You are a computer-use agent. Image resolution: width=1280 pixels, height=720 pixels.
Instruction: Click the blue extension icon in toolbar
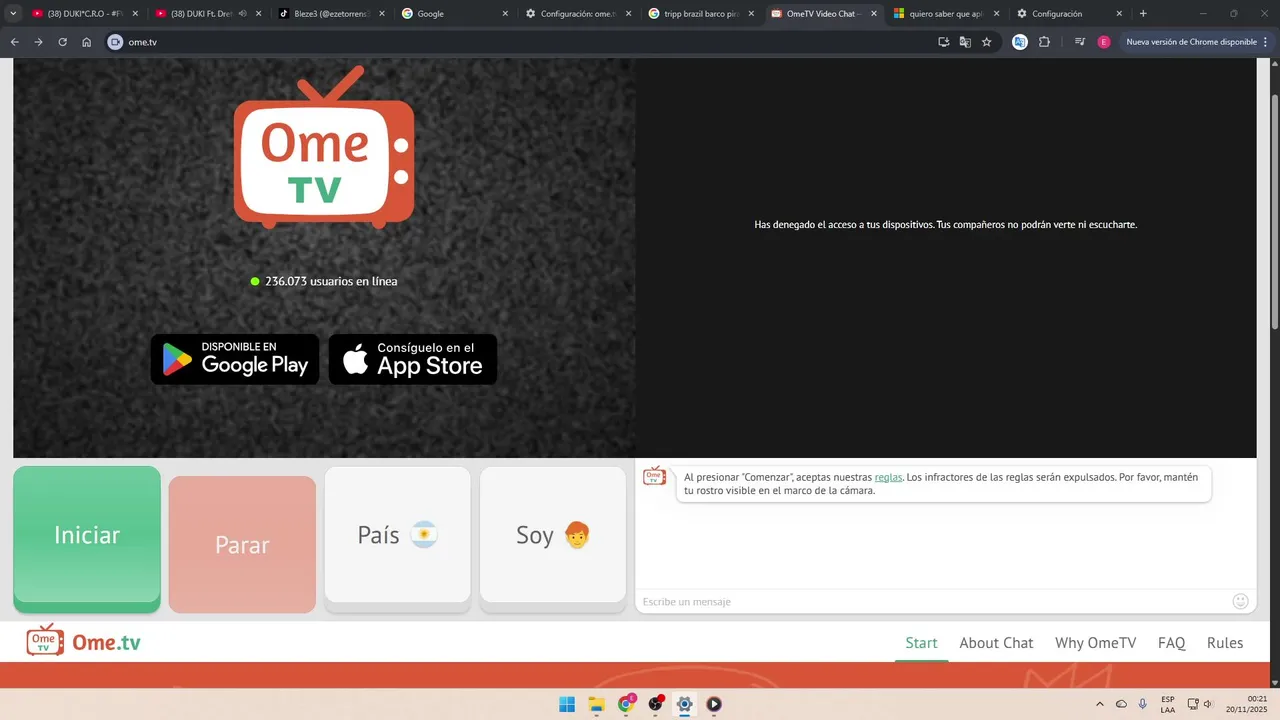1020,42
